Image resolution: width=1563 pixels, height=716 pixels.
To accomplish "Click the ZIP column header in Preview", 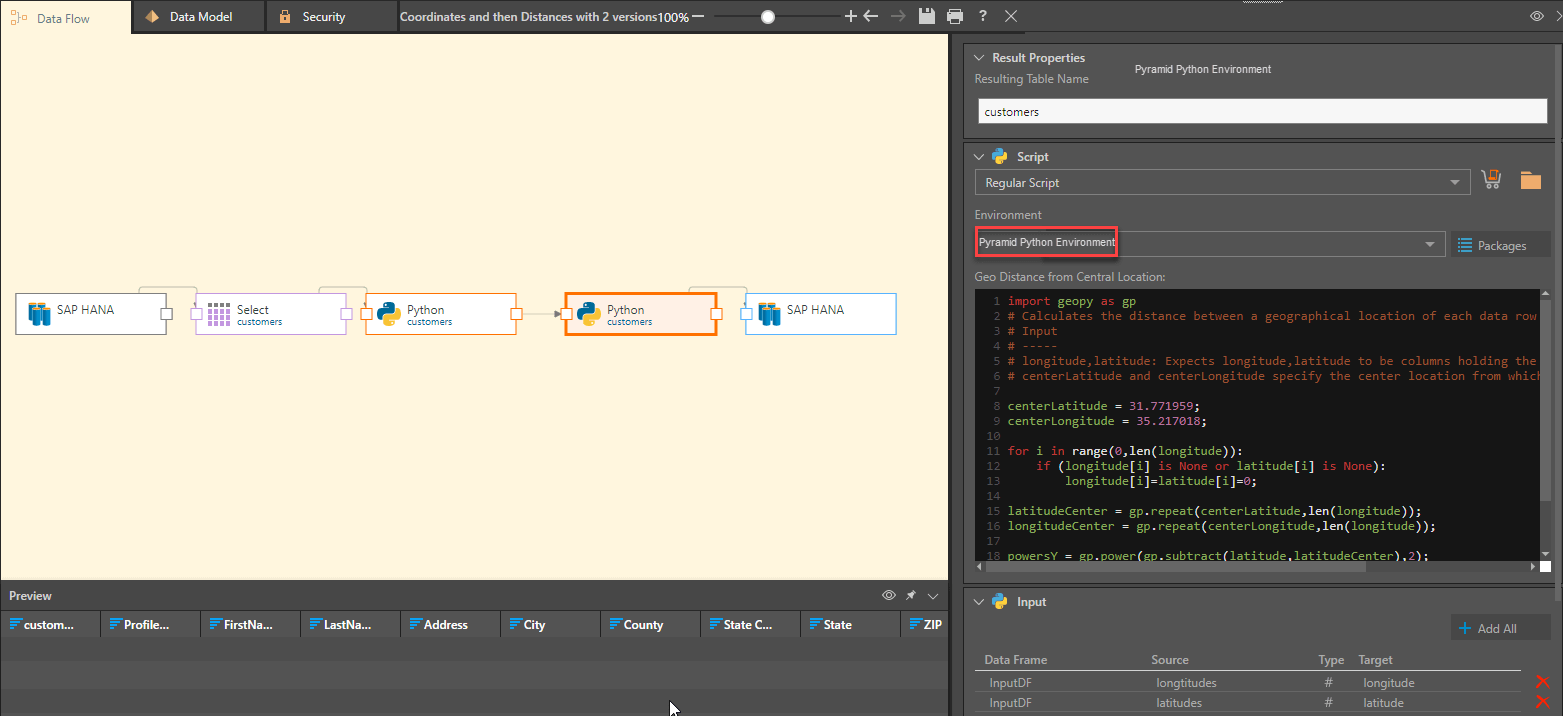I will coord(924,625).
